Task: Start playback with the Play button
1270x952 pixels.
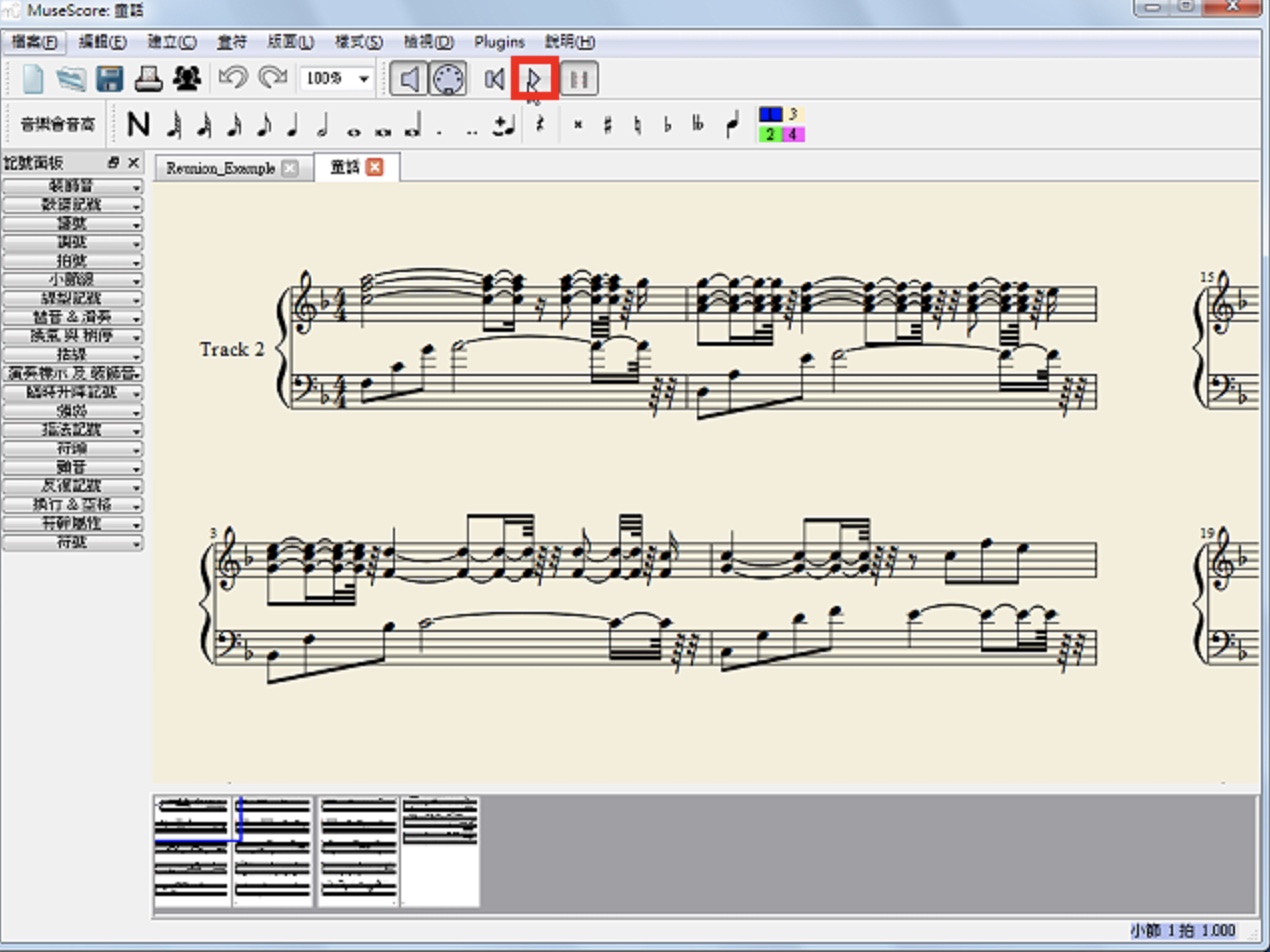Action: tap(533, 78)
